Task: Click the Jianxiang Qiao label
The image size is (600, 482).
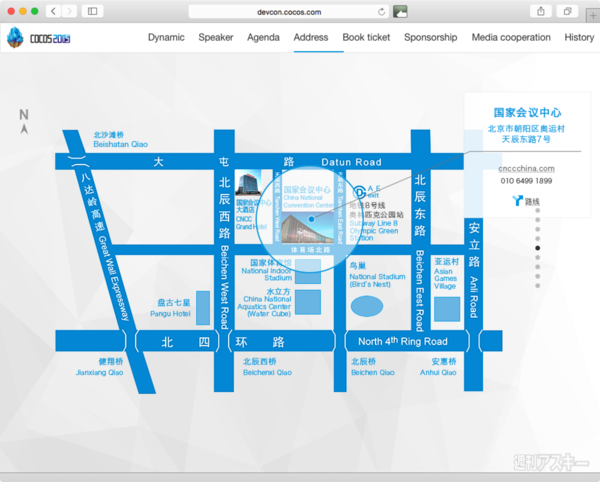Action: coord(99,372)
